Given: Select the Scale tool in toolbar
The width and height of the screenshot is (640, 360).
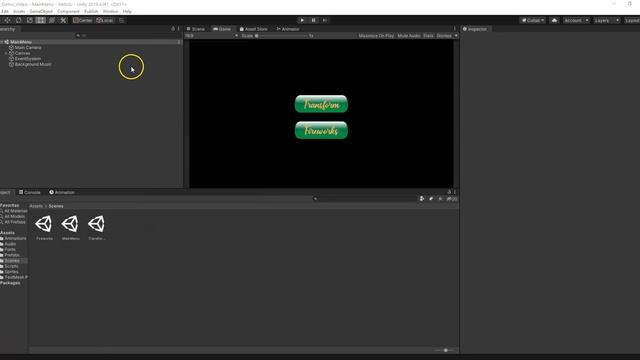Looking at the screenshot, I should tap(29, 20).
